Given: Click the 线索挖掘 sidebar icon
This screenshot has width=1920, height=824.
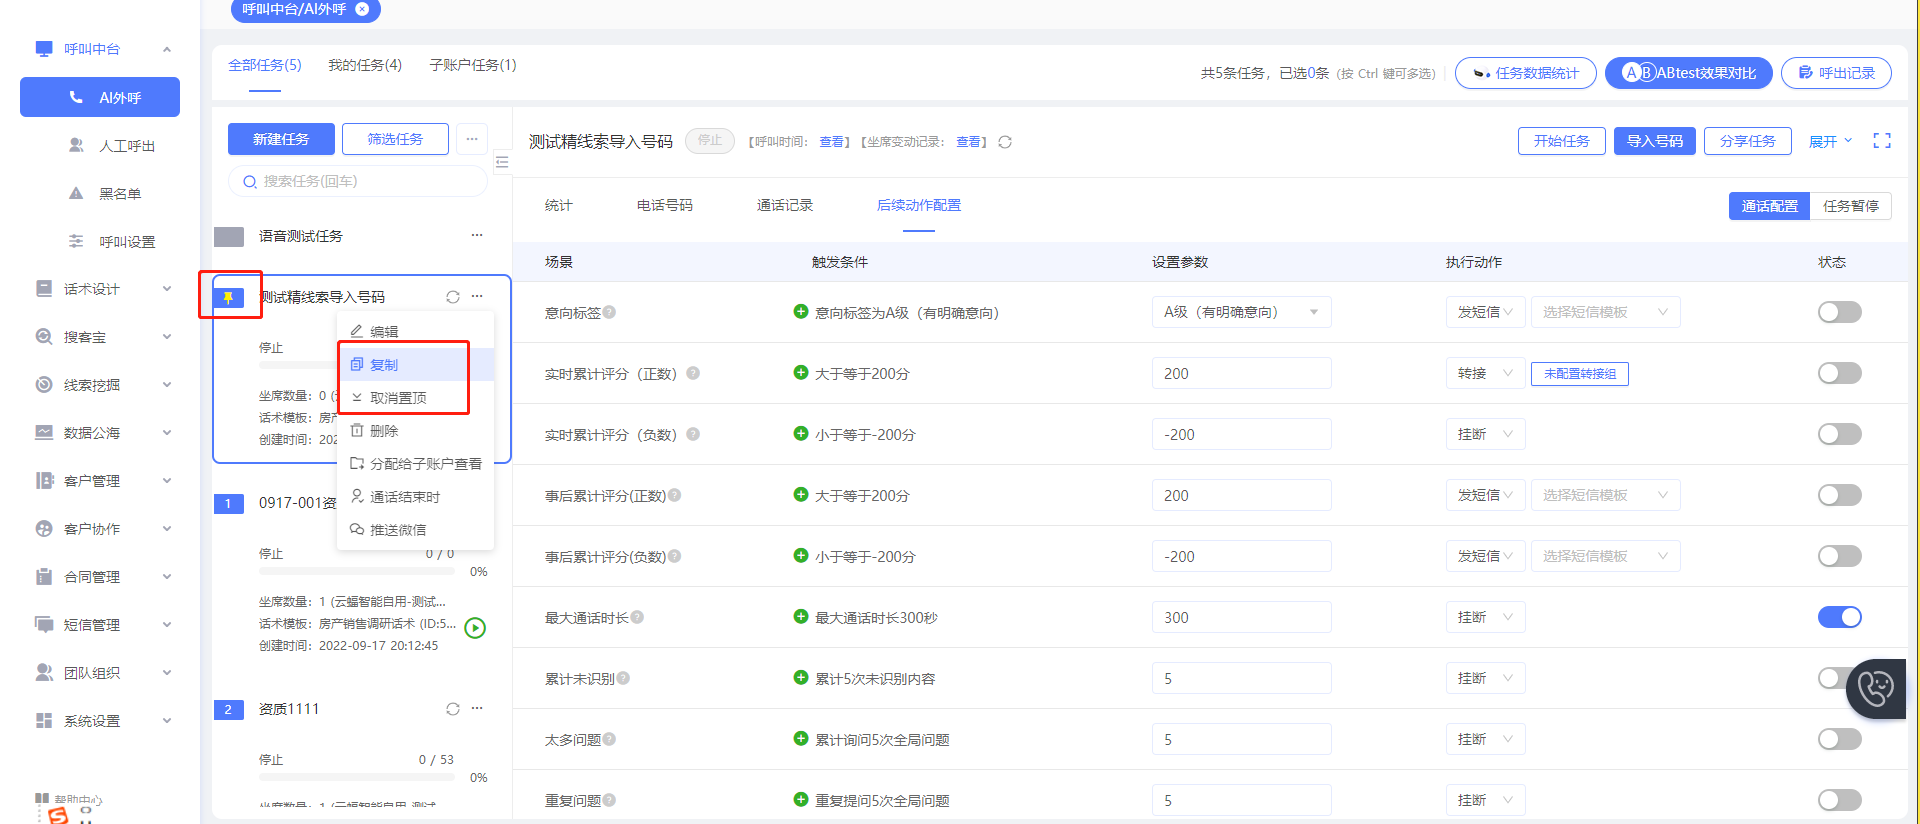Looking at the screenshot, I should click(44, 385).
